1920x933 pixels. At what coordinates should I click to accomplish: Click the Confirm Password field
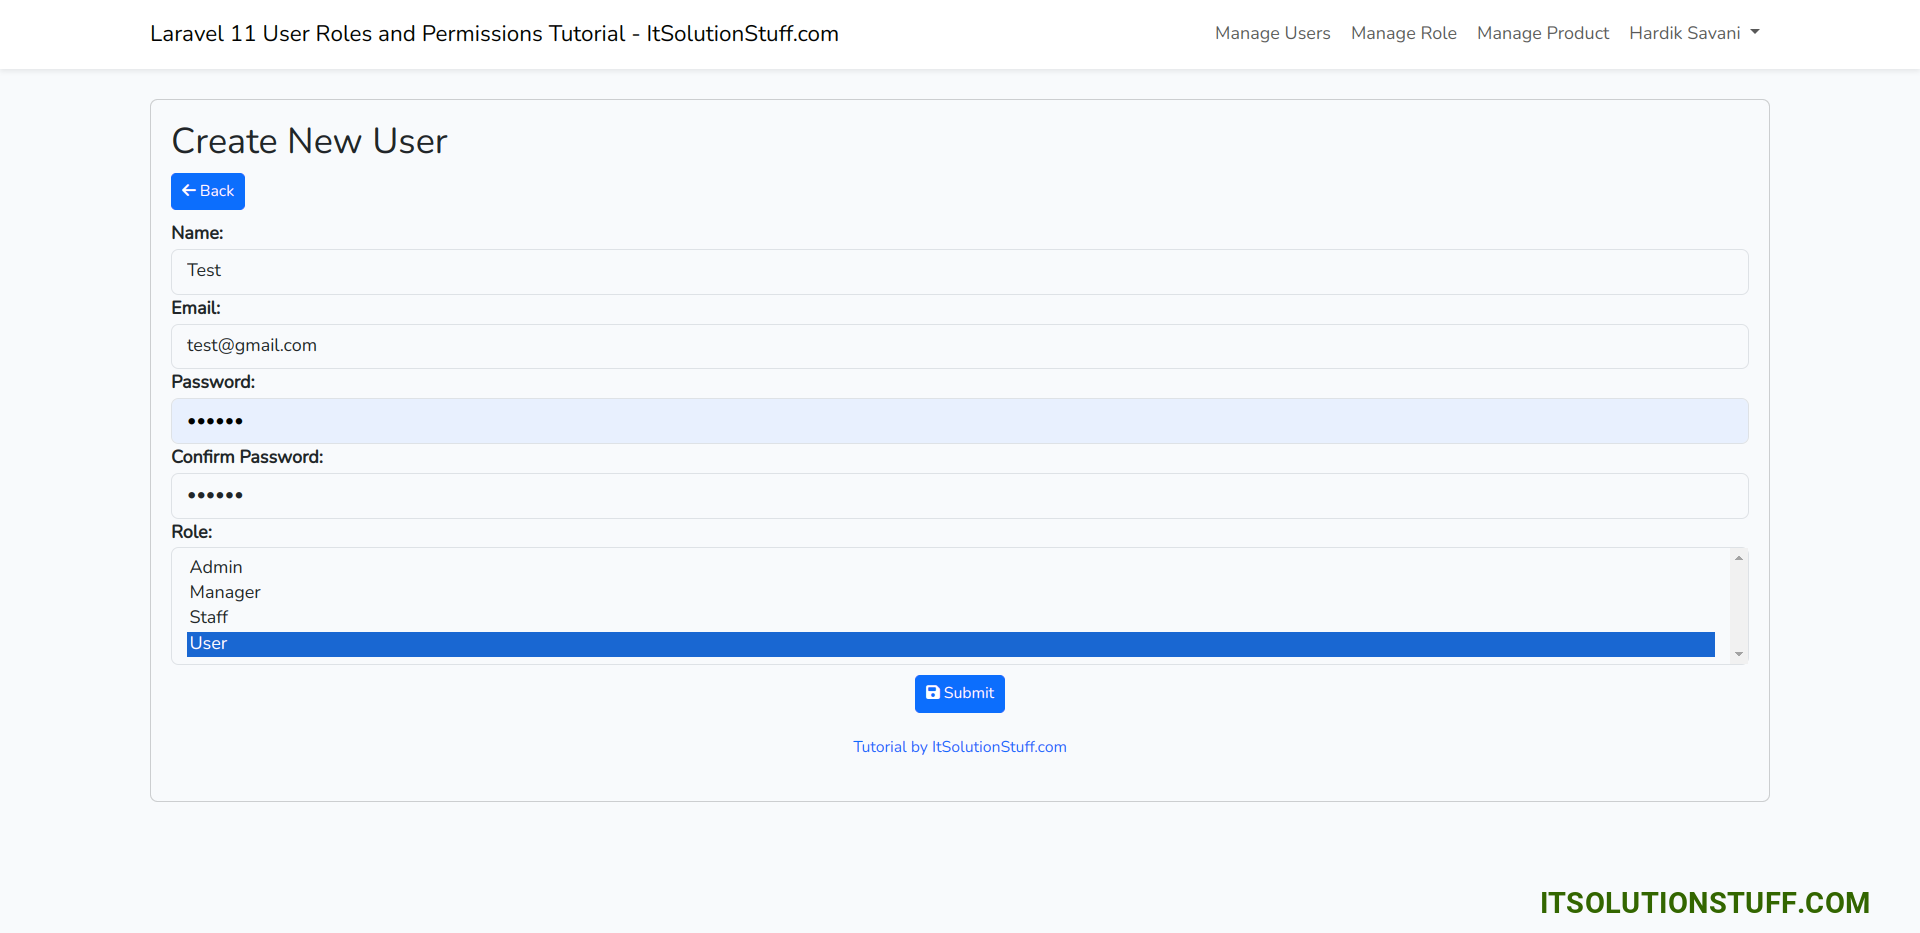tap(959, 496)
